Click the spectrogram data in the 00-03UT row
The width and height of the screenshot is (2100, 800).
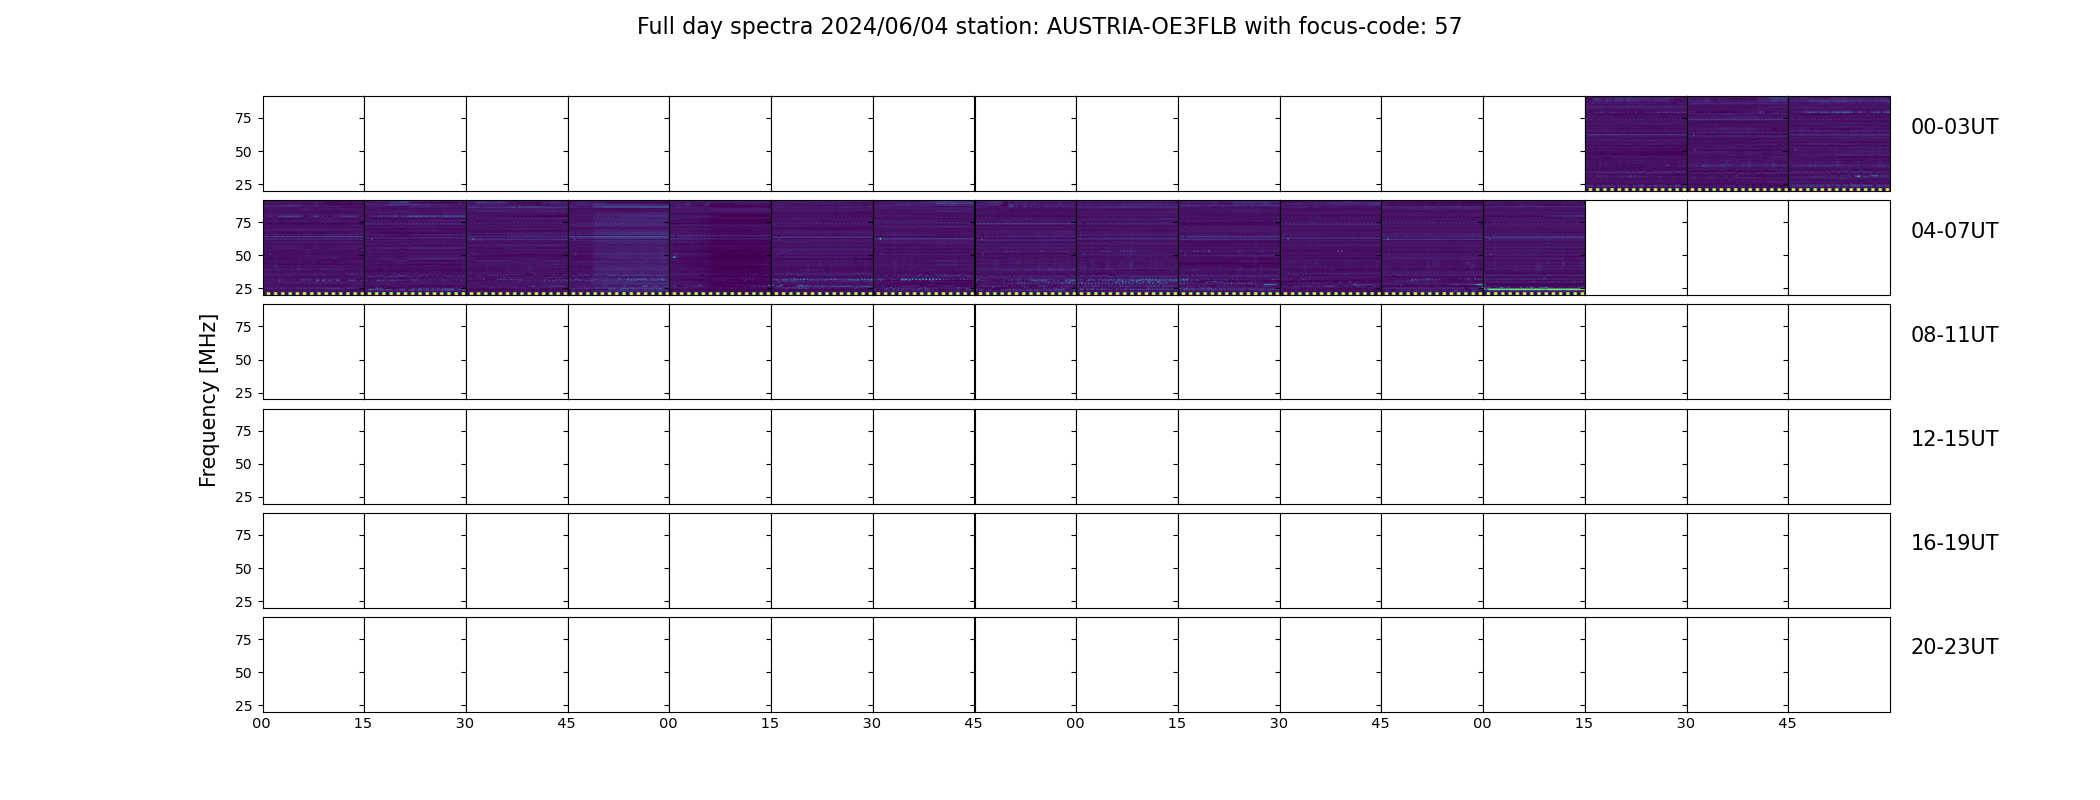(1737, 144)
